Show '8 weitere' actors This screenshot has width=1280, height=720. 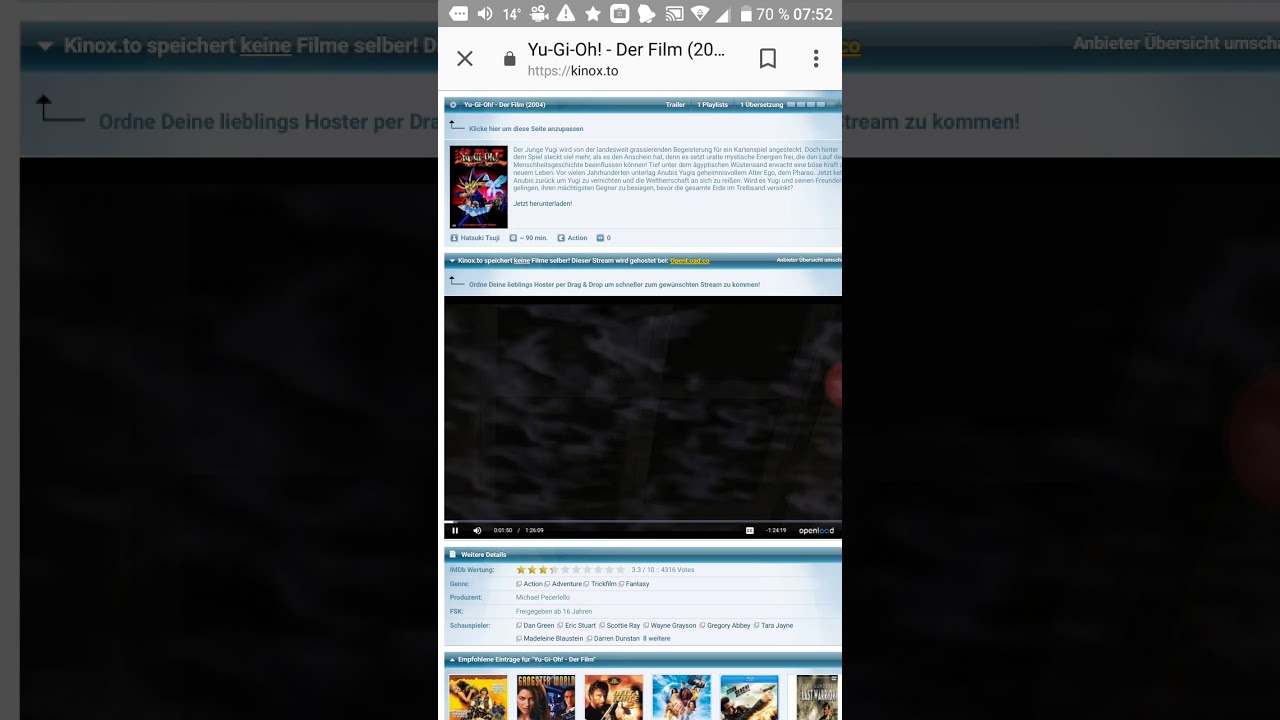(657, 638)
